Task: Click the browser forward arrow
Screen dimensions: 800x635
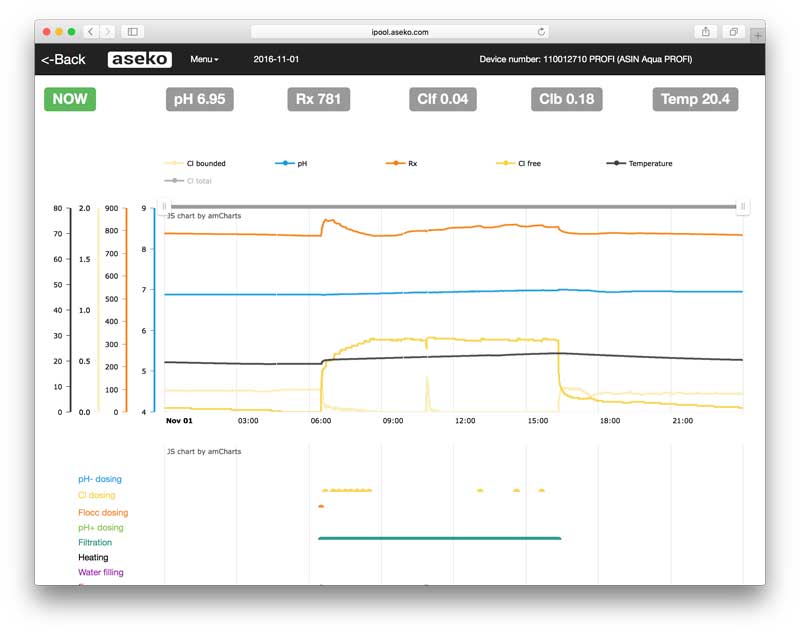Action: tap(106, 31)
